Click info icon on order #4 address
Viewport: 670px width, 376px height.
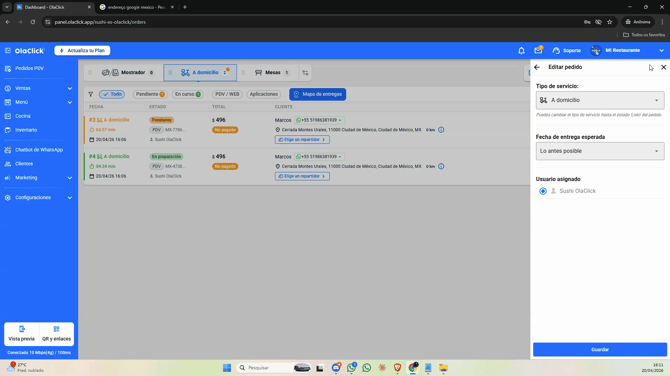click(441, 166)
